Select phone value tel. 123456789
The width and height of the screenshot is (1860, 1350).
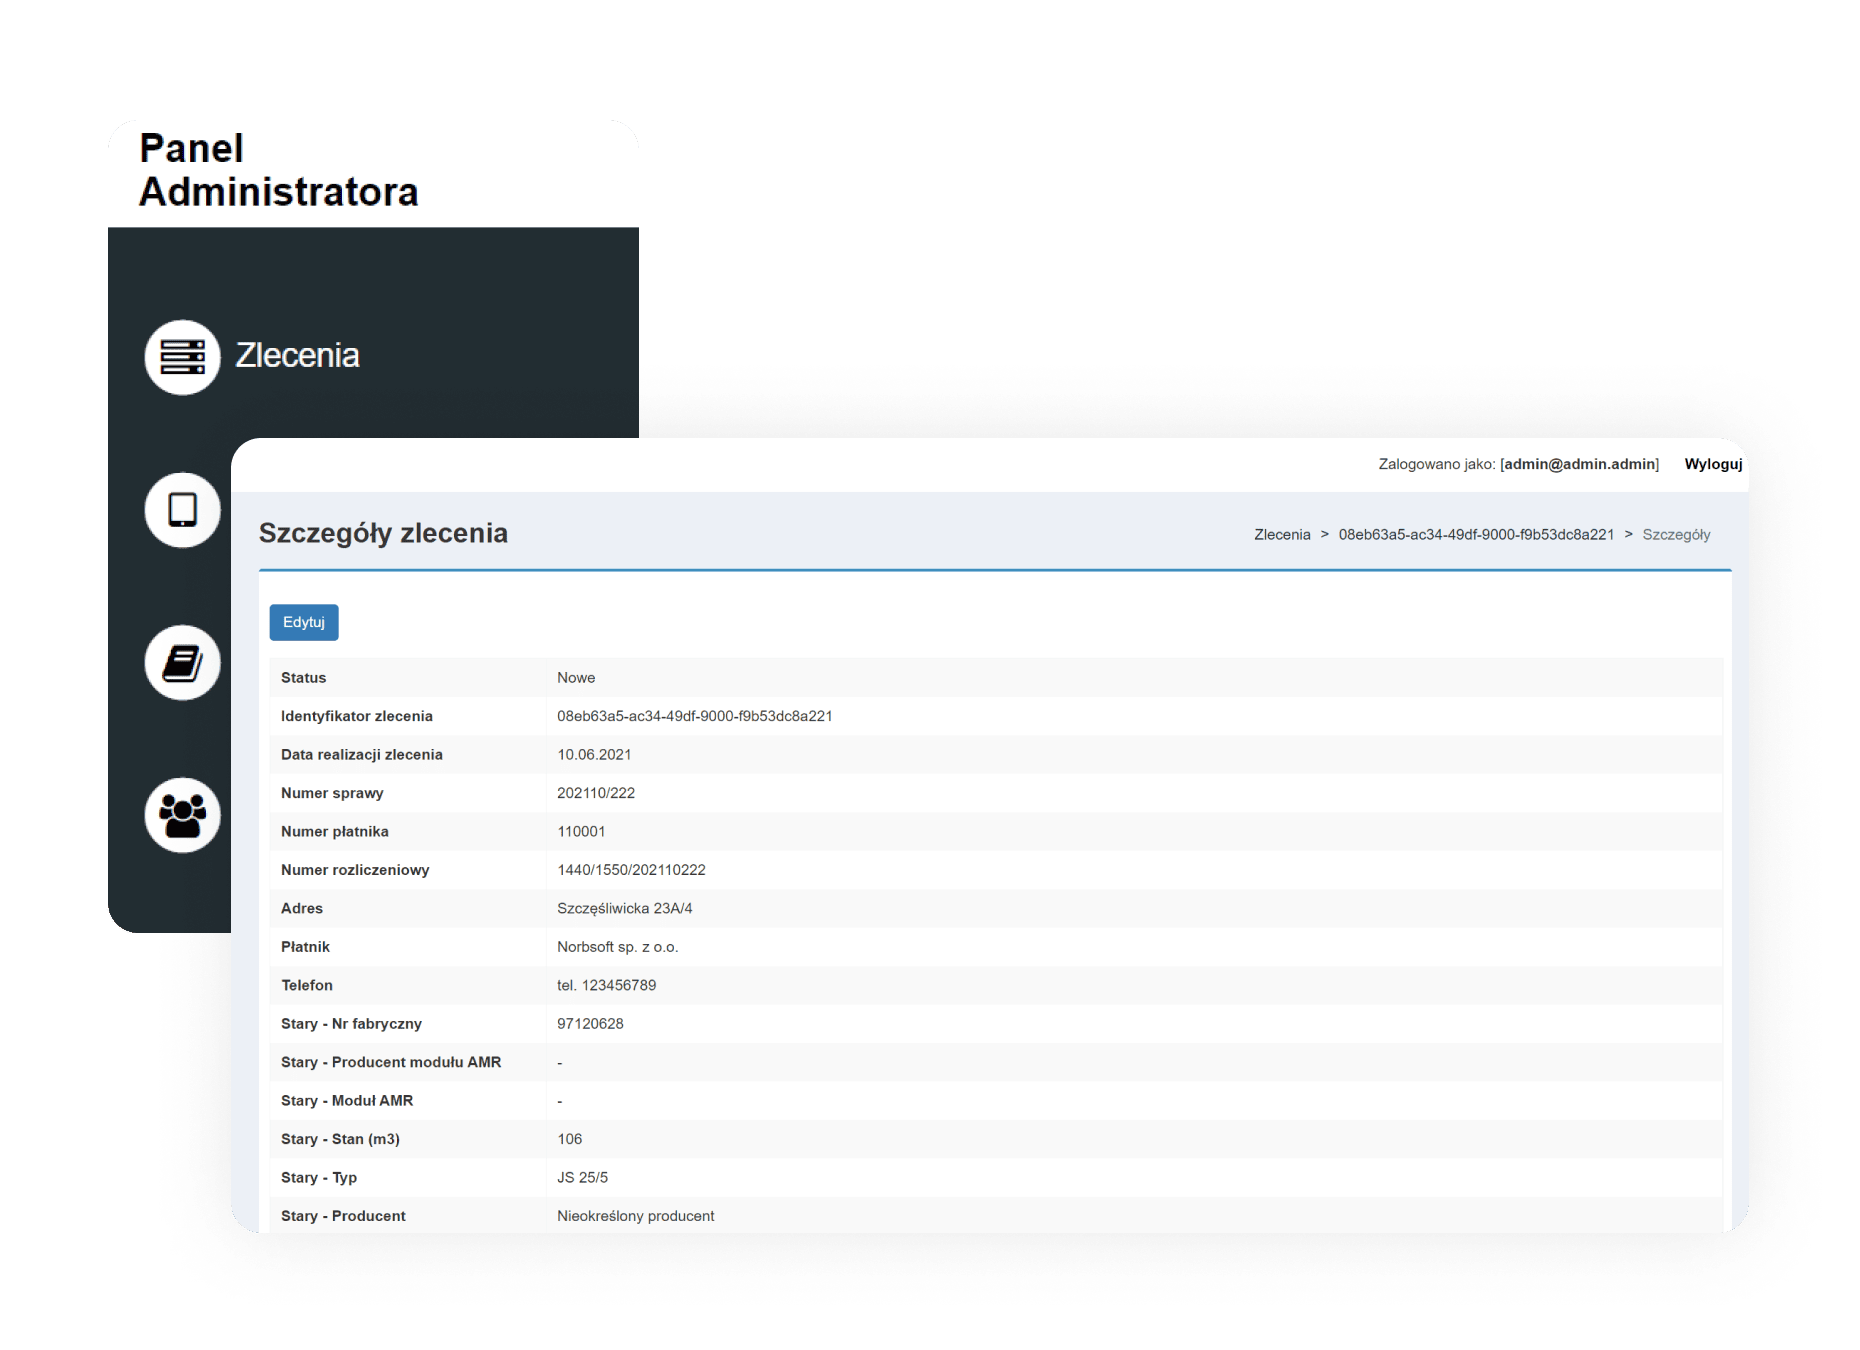[606, 985]
